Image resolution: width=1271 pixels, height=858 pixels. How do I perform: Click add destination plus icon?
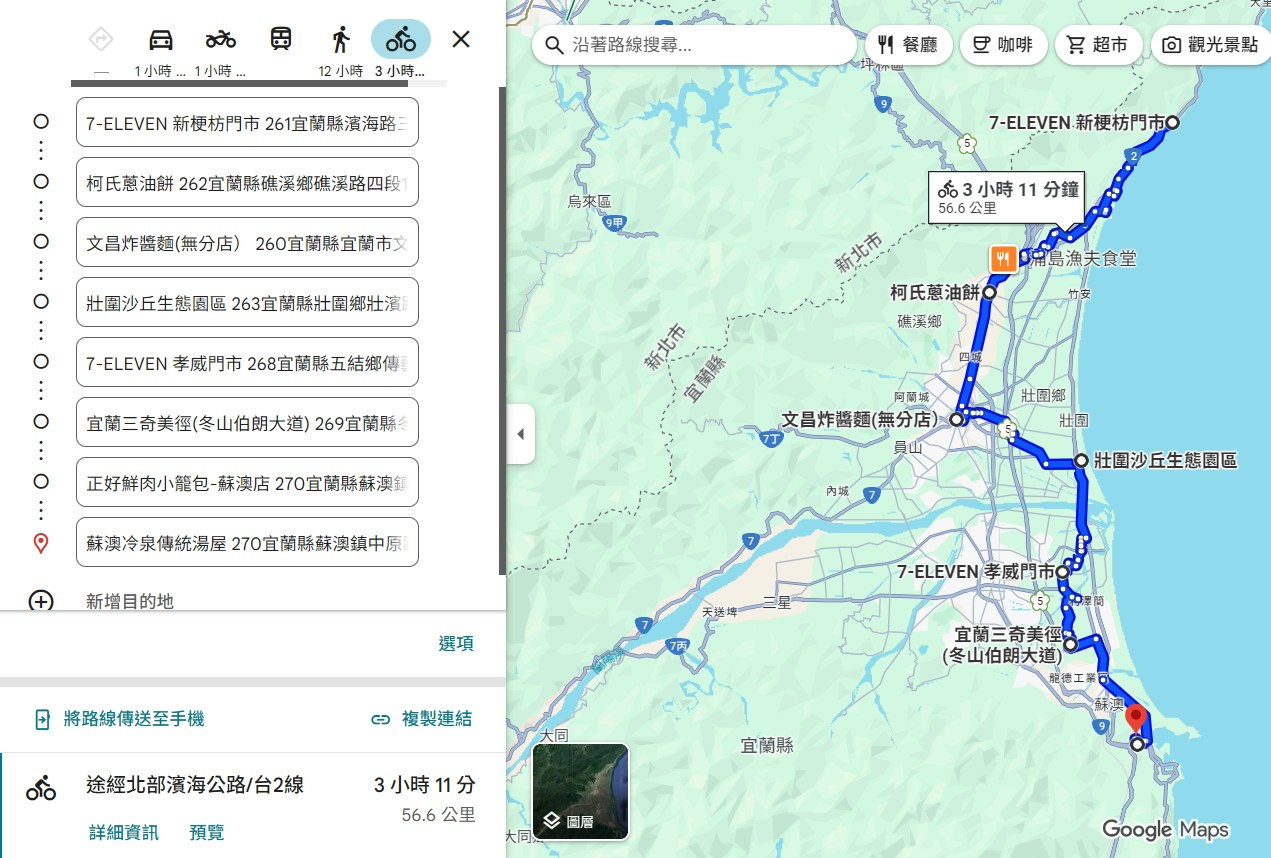coord(41,601)
